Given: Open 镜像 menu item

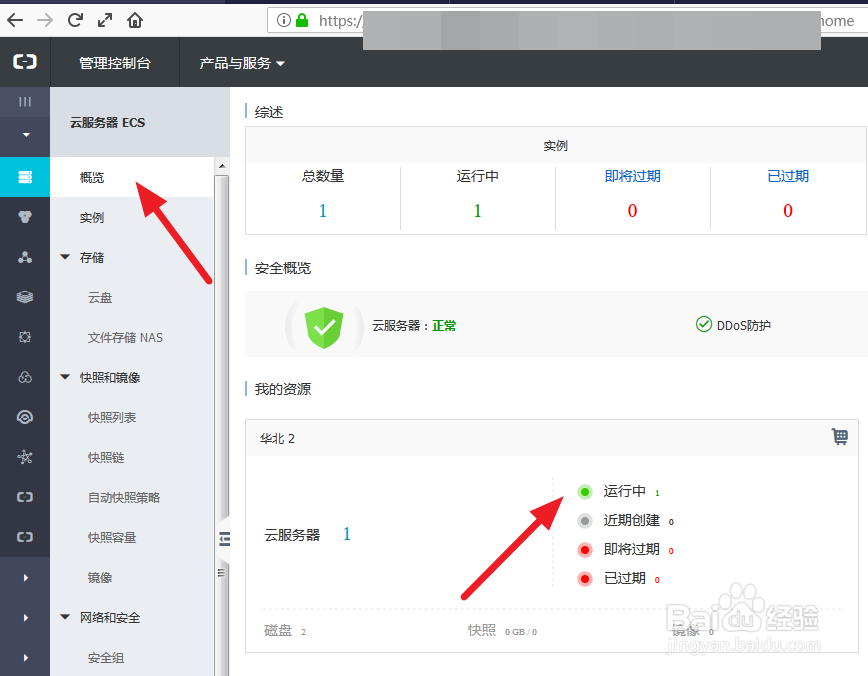Looking at the screenshot, I should coord(100,577).
